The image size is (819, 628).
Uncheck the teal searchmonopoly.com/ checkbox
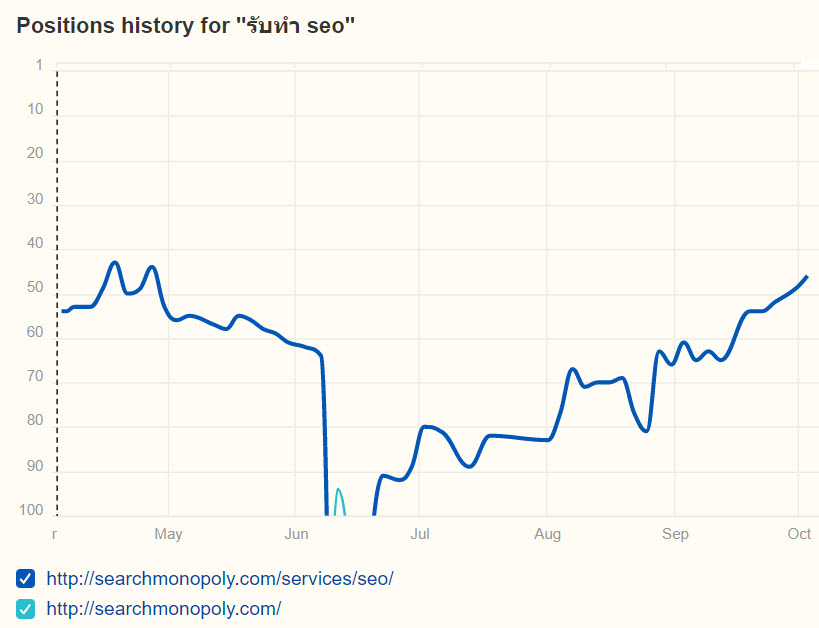(x=26, y=608)
